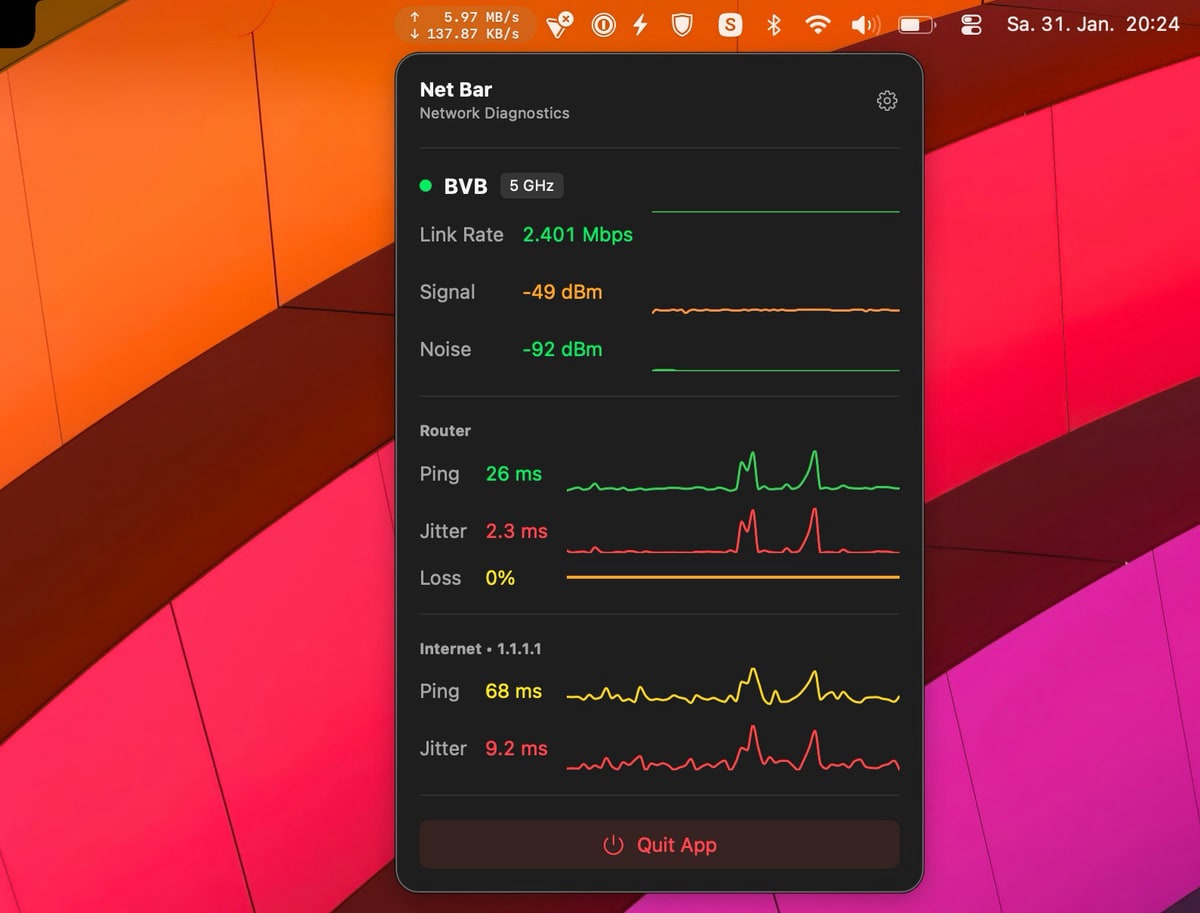Open the Wi-Fi status menu
This screenshot has height=913, width=1200.
pyautogui.click(x=818, y=25)
